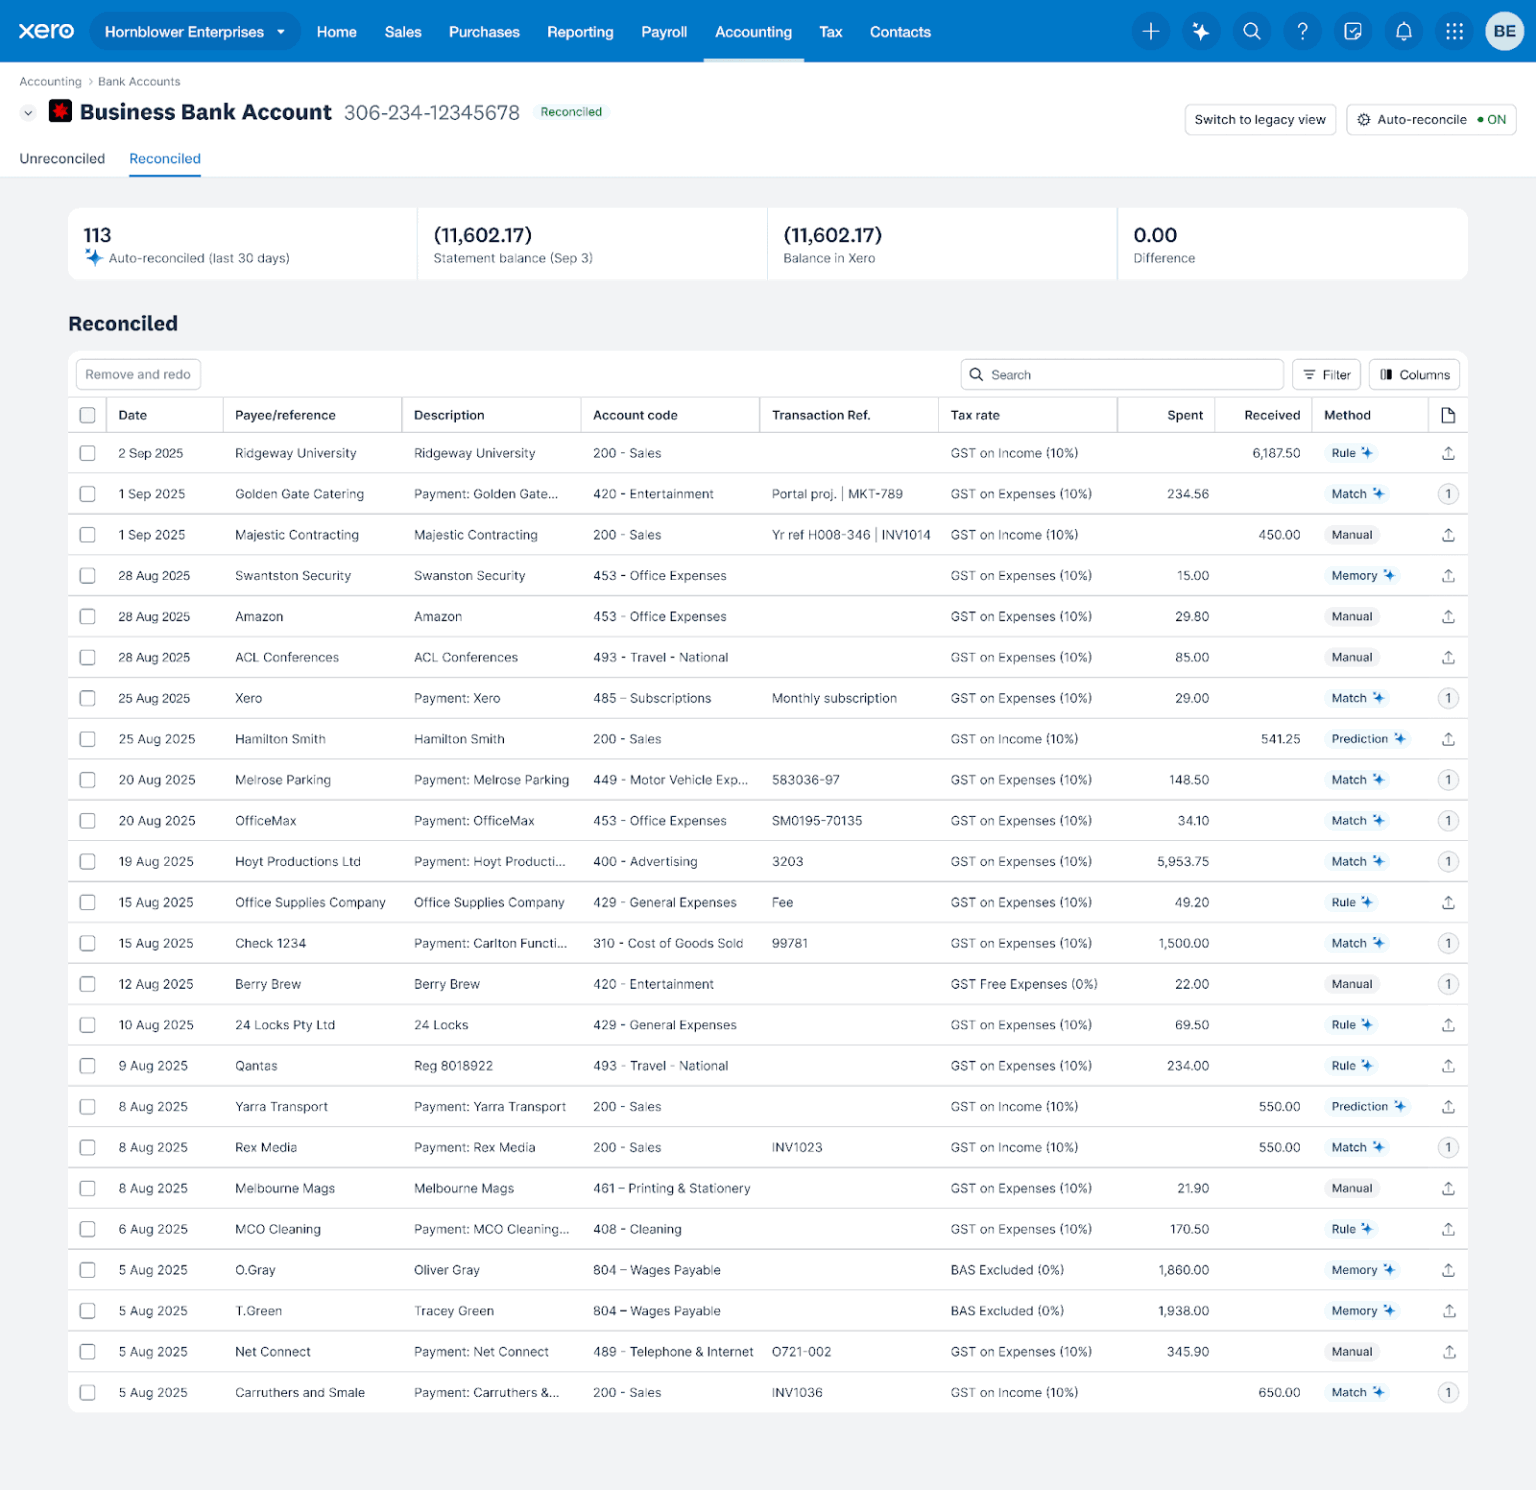Switch to the Unreconciled tab
The width and height of the screenshot is (1536, 1490).
click(x=62, y=158)
